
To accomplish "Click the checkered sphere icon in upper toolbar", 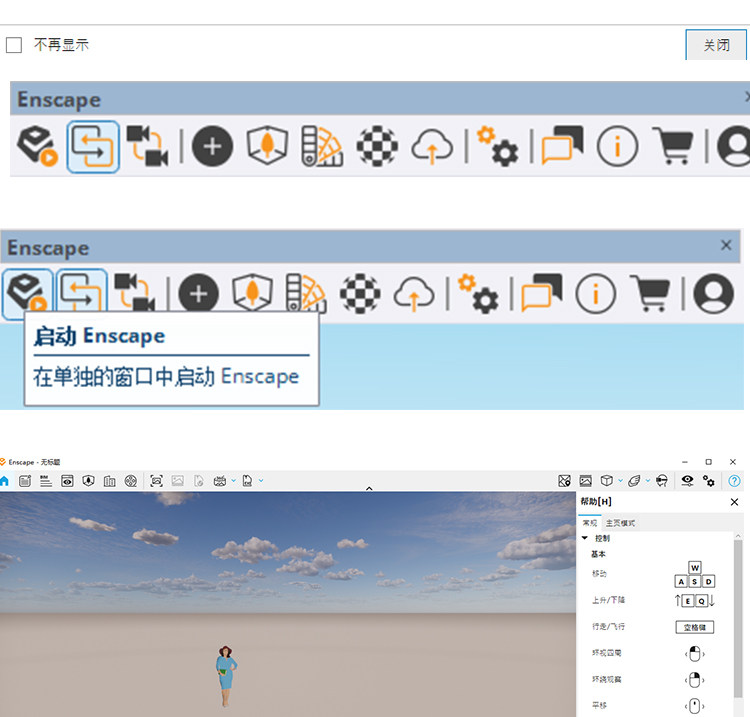I will tap(377, 146).
